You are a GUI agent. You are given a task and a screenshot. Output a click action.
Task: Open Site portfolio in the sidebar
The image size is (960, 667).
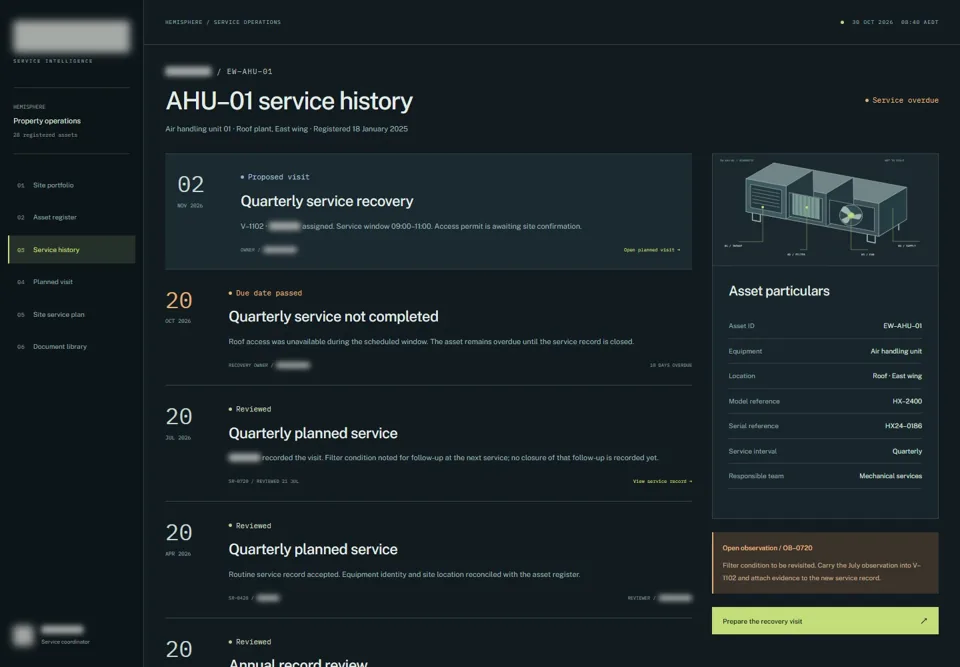(71, 185)
